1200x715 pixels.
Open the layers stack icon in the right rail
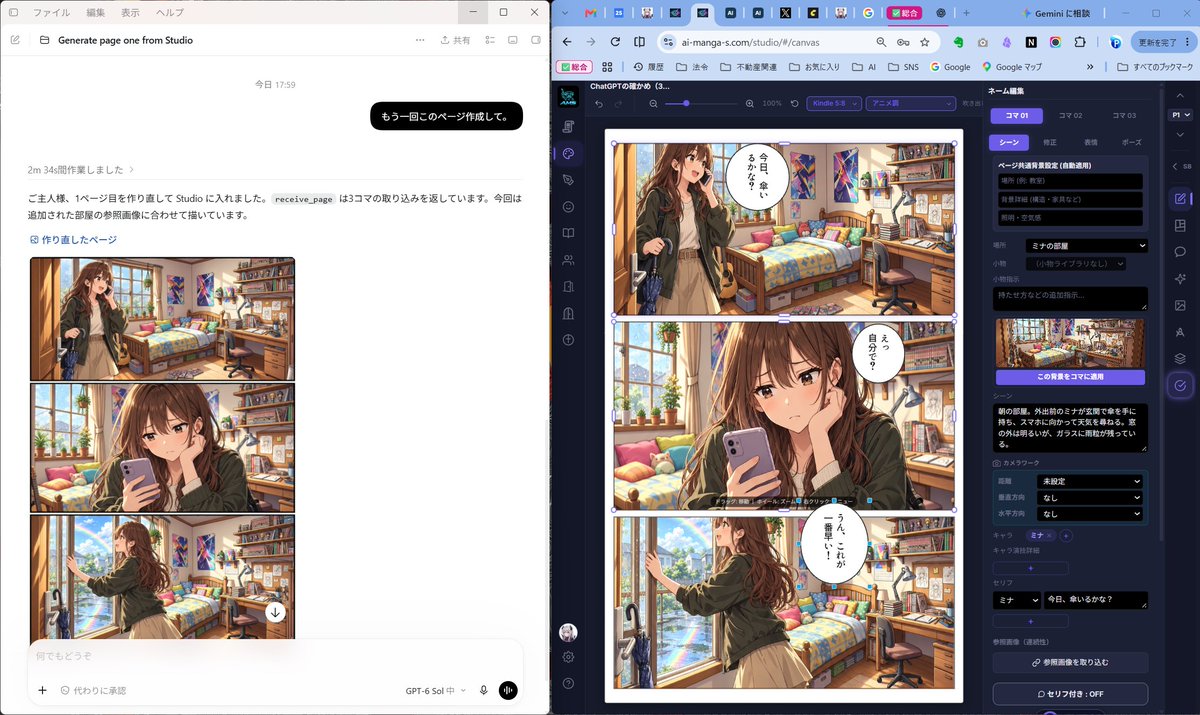point(1180,358)
